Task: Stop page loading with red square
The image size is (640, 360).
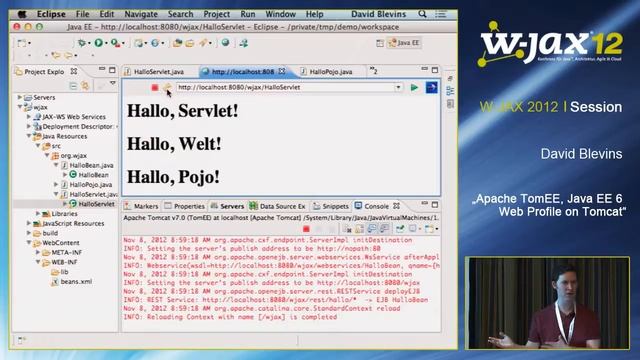Action: point(155,87)
